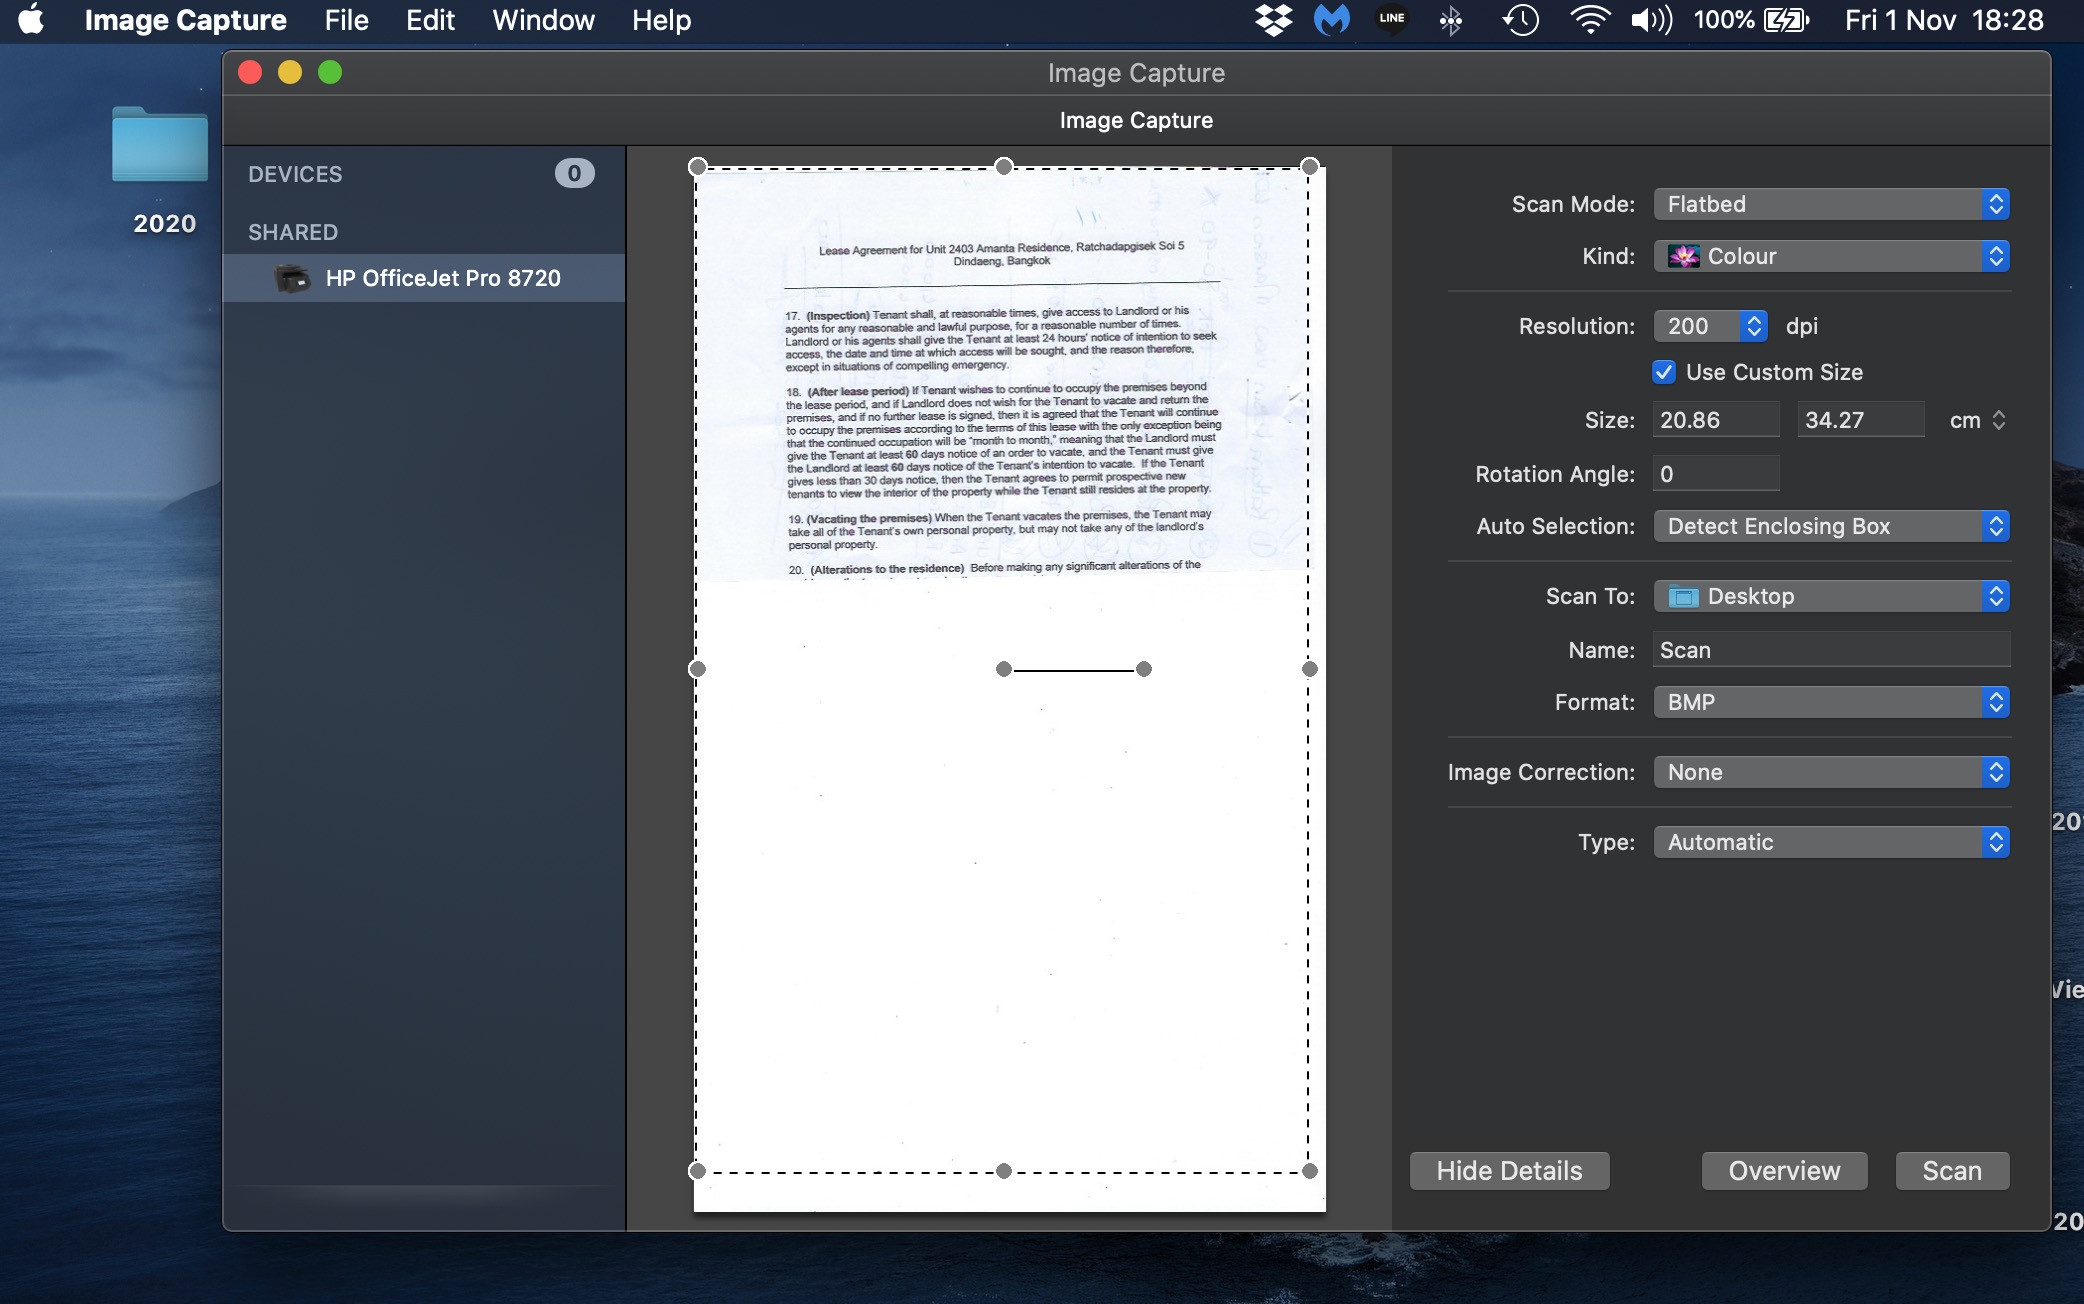
Task: Uncheck Use Custom Size checkbox
Action: tap(1664, 372)
